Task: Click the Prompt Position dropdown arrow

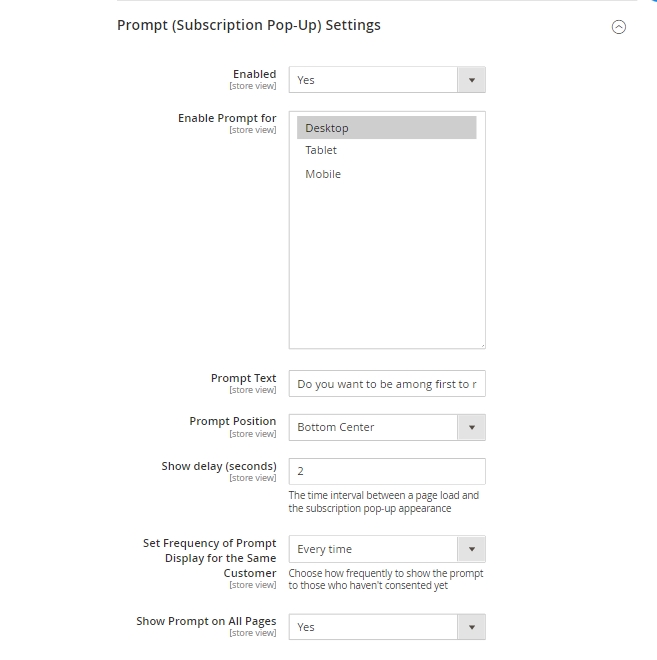Action: 472,427
